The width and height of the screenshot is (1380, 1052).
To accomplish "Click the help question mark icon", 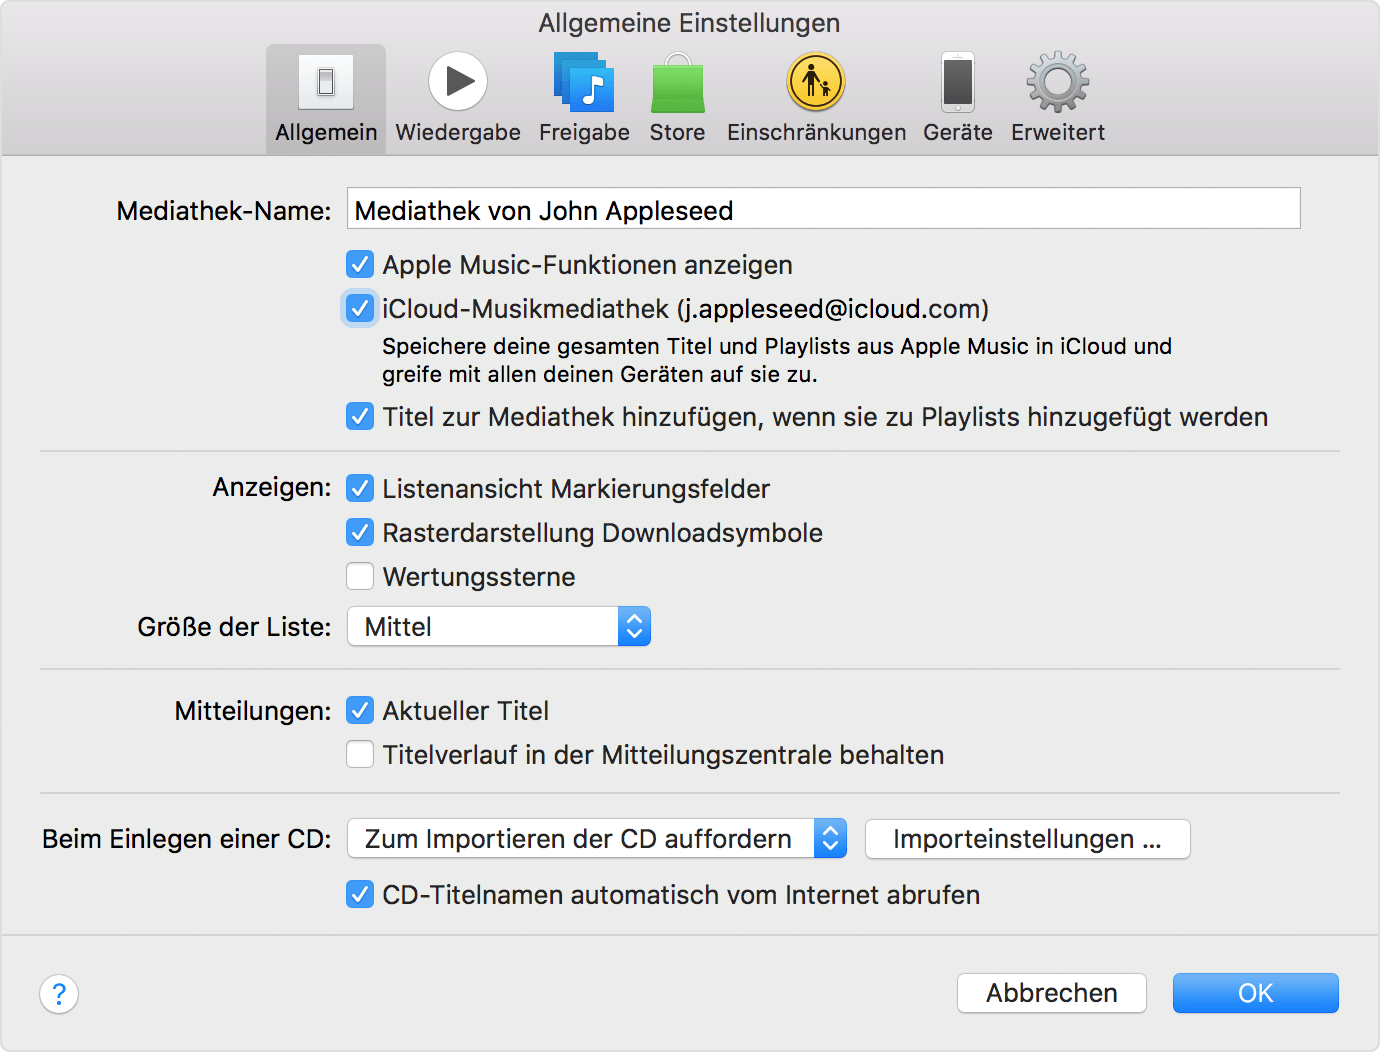I will pos(59,994).
